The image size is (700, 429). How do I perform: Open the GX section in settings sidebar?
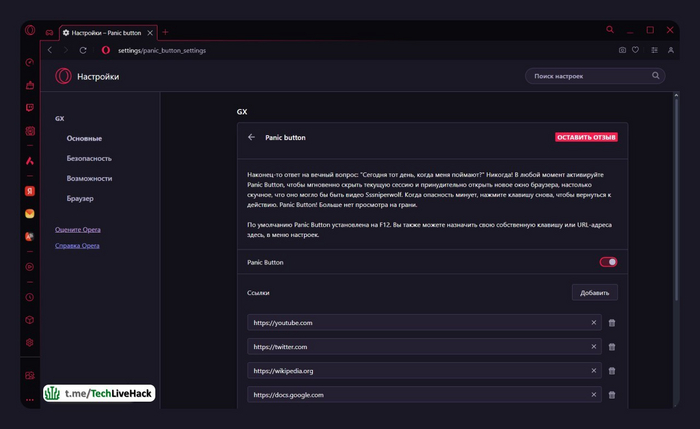click(x=59, y=118)
